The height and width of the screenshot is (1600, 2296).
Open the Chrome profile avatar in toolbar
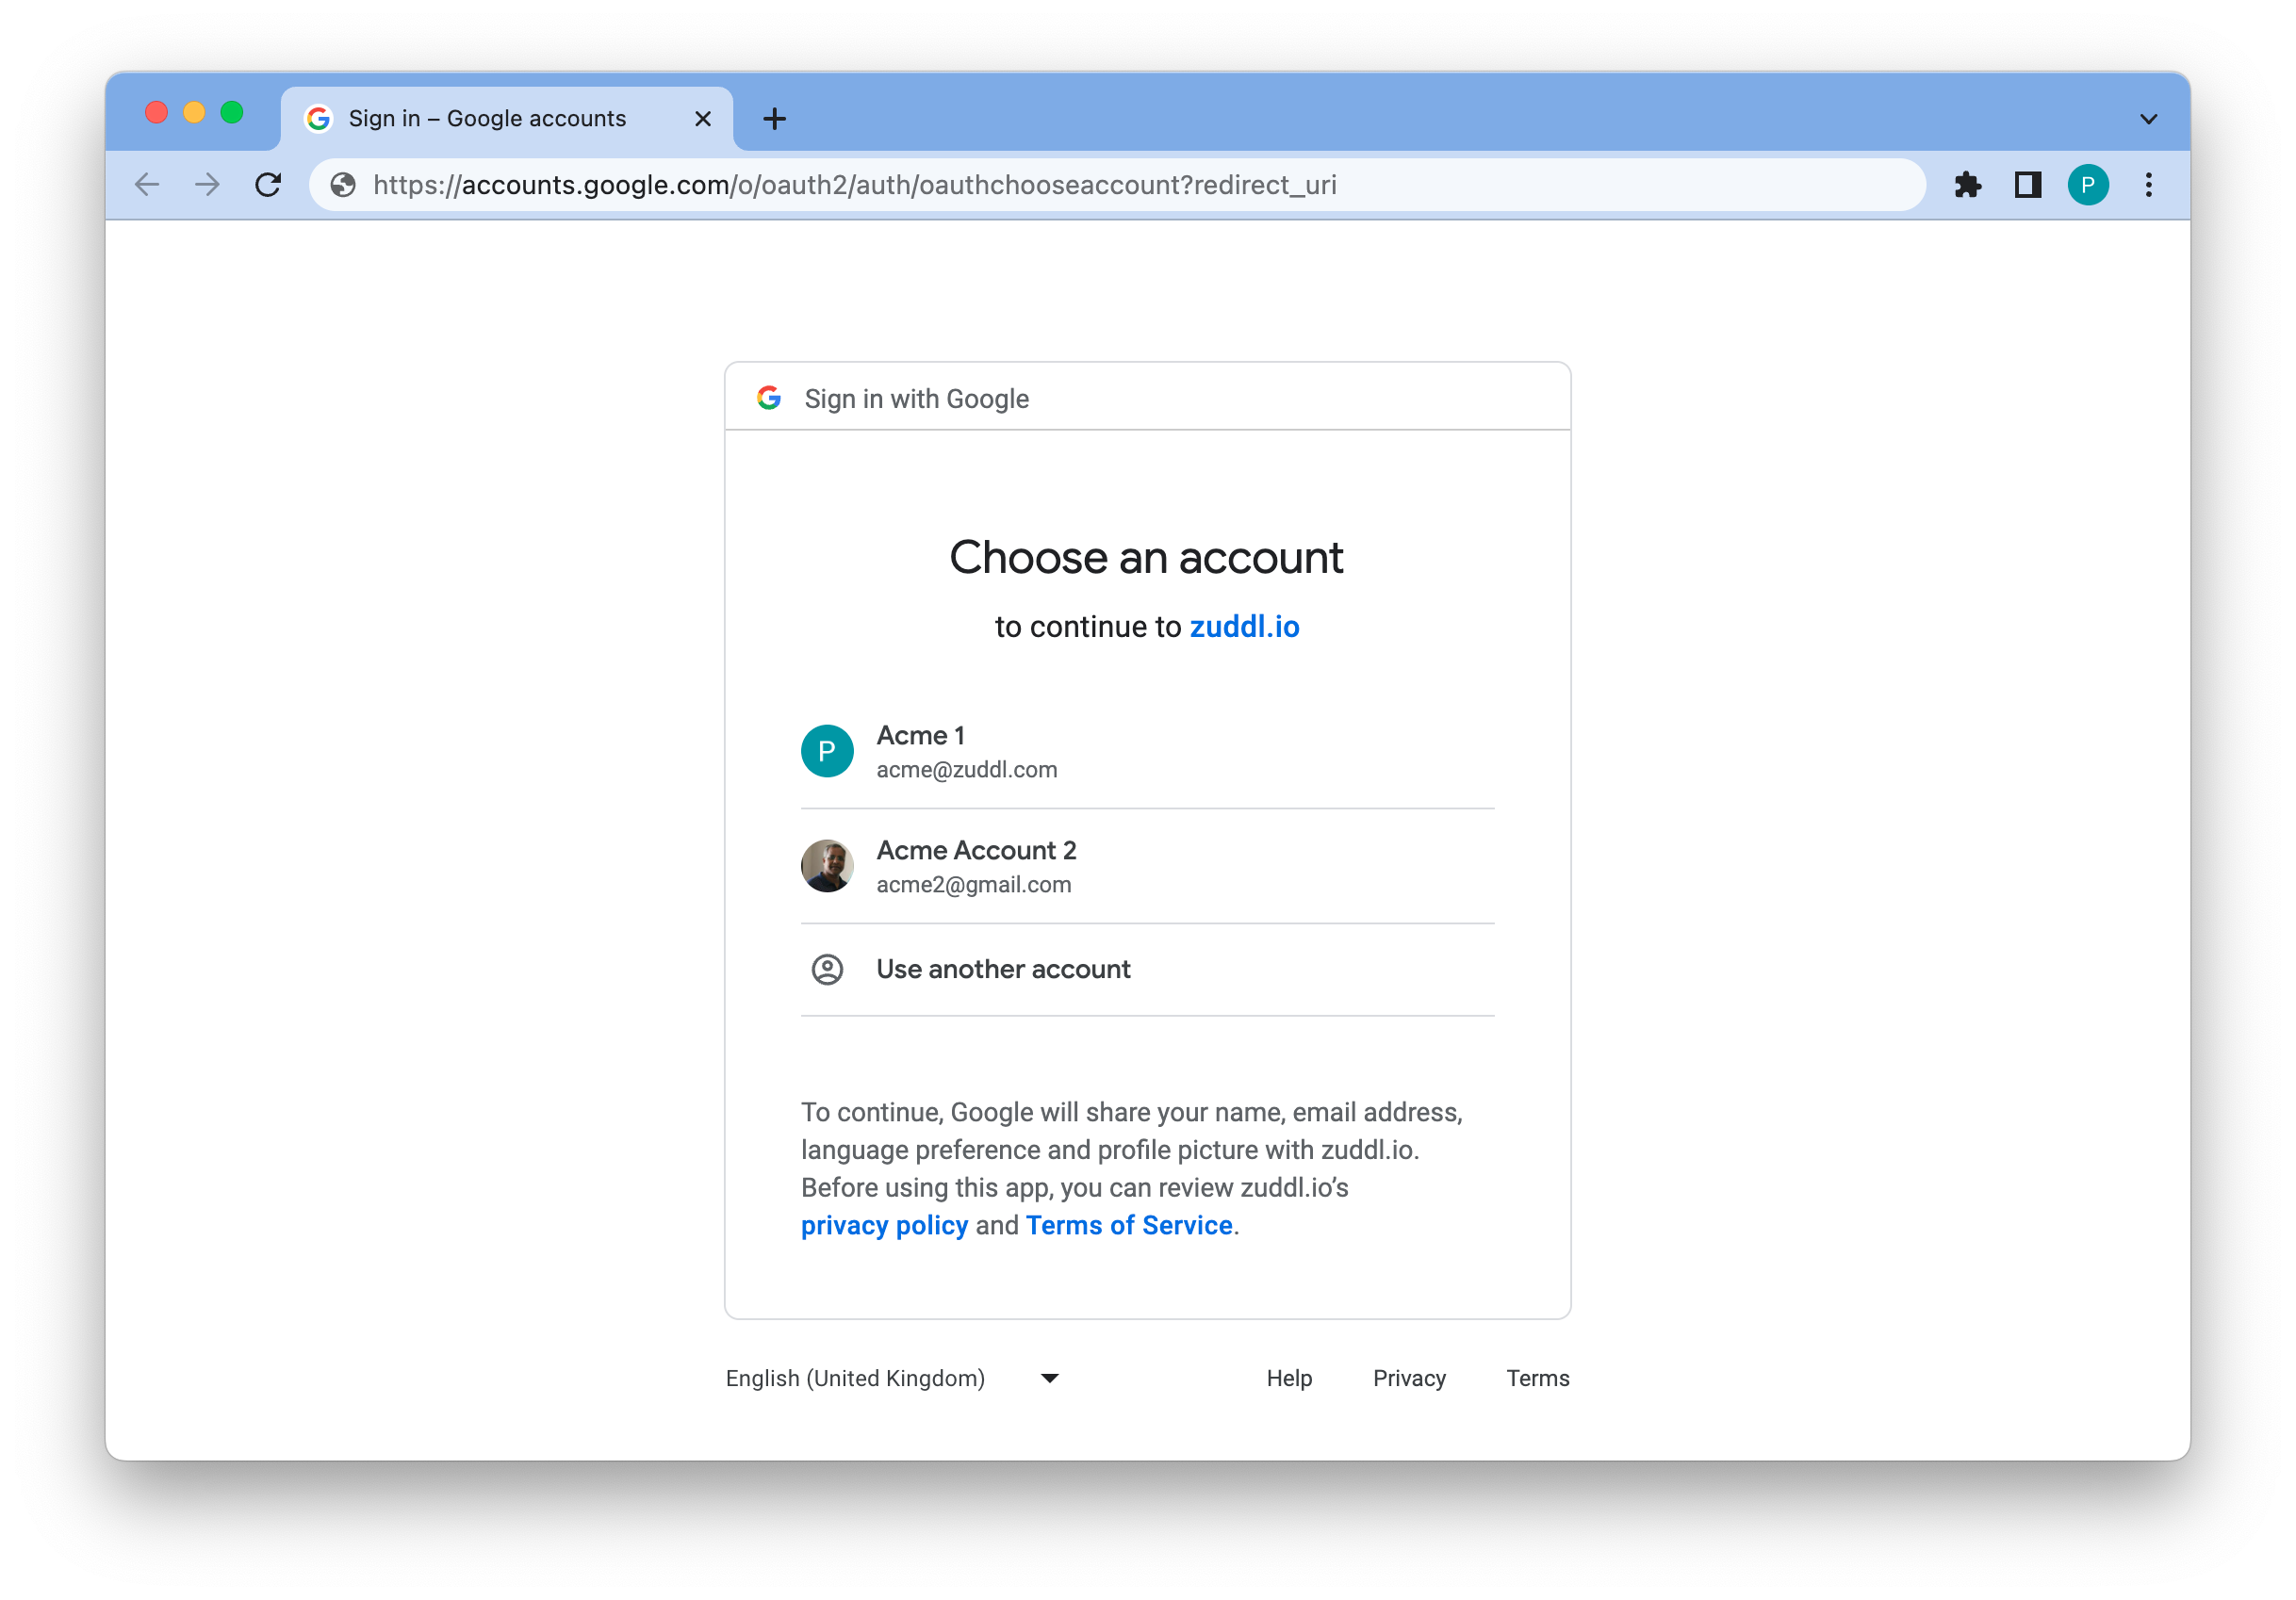pyautogui.click(x=2087, y=185)
